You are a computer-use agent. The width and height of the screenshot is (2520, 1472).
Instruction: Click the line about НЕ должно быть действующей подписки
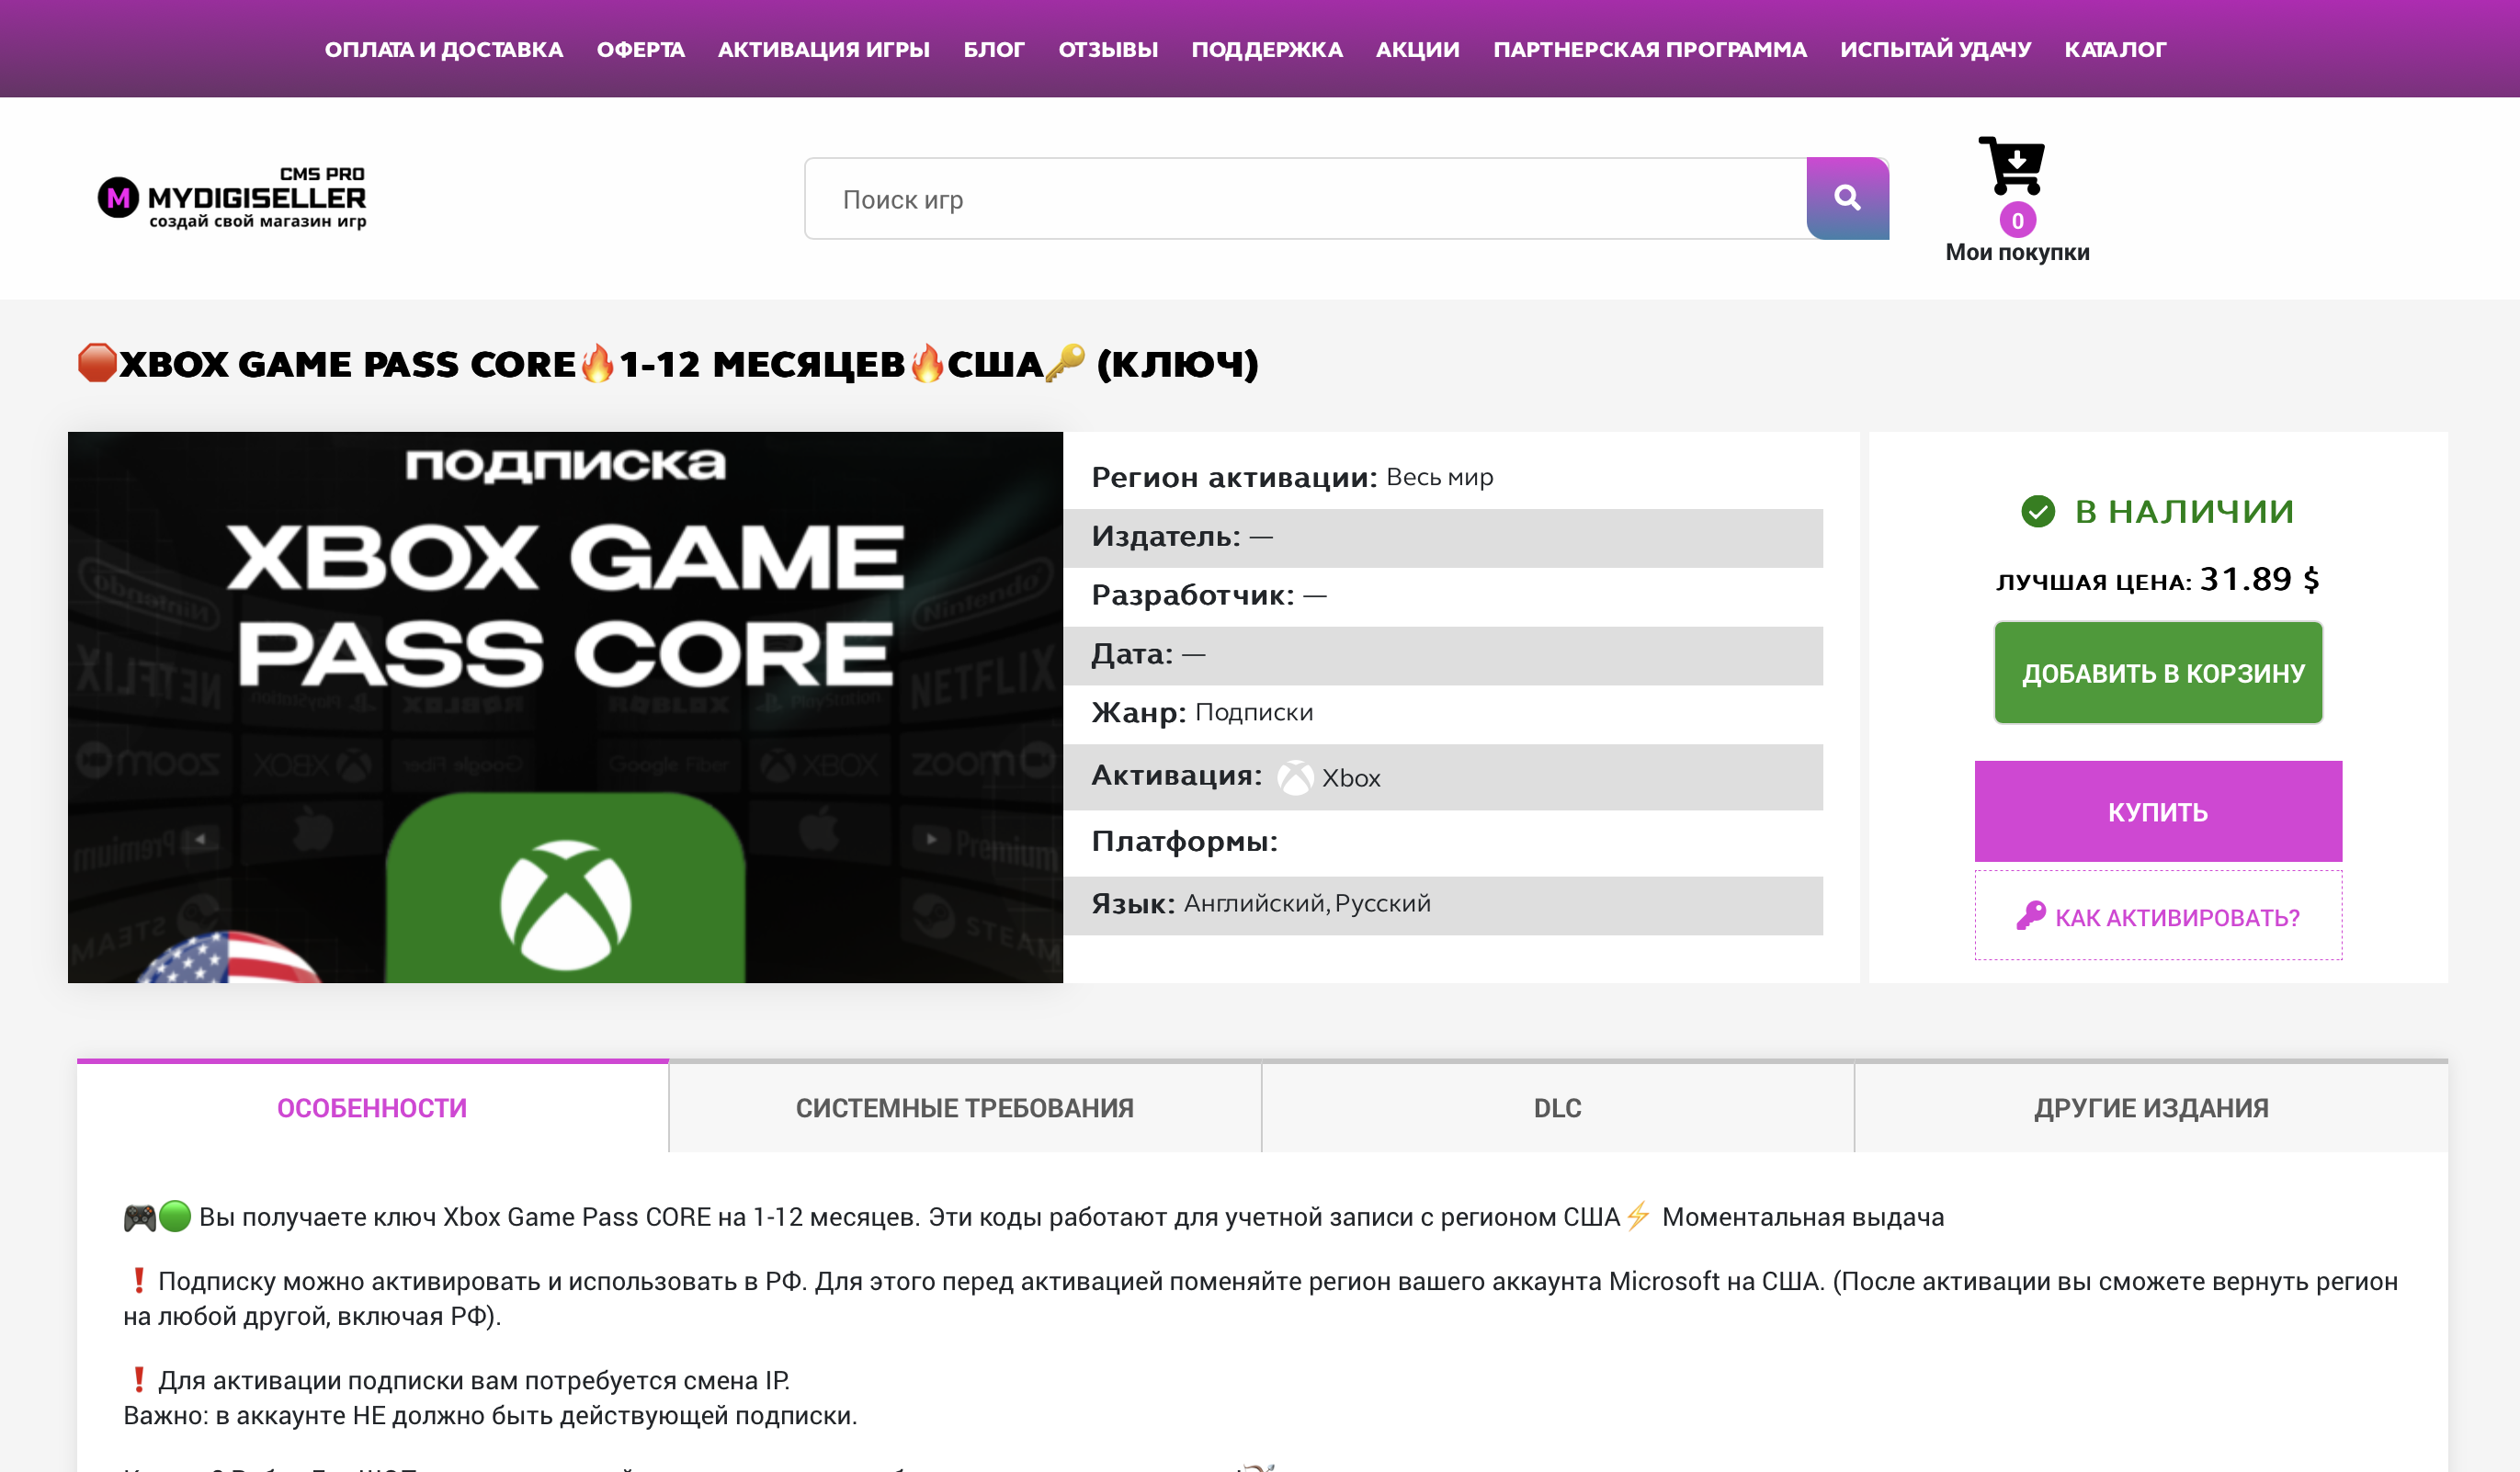tap(490, 1415)
